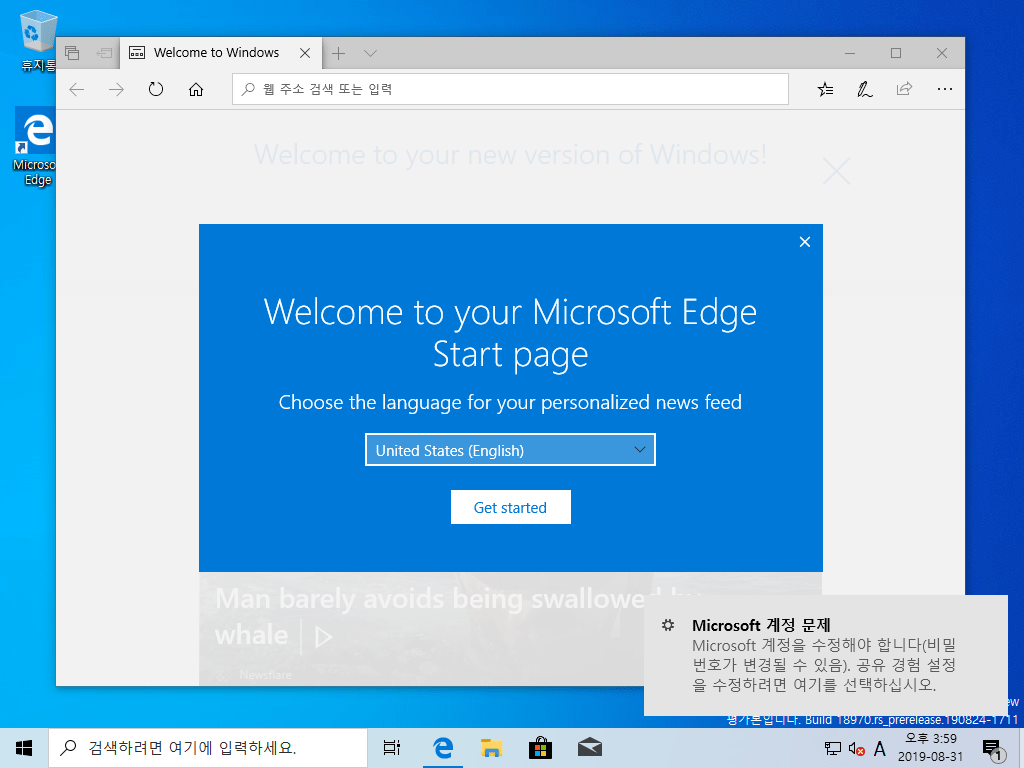Open Edge settings and more menu

tap(944, 89)
